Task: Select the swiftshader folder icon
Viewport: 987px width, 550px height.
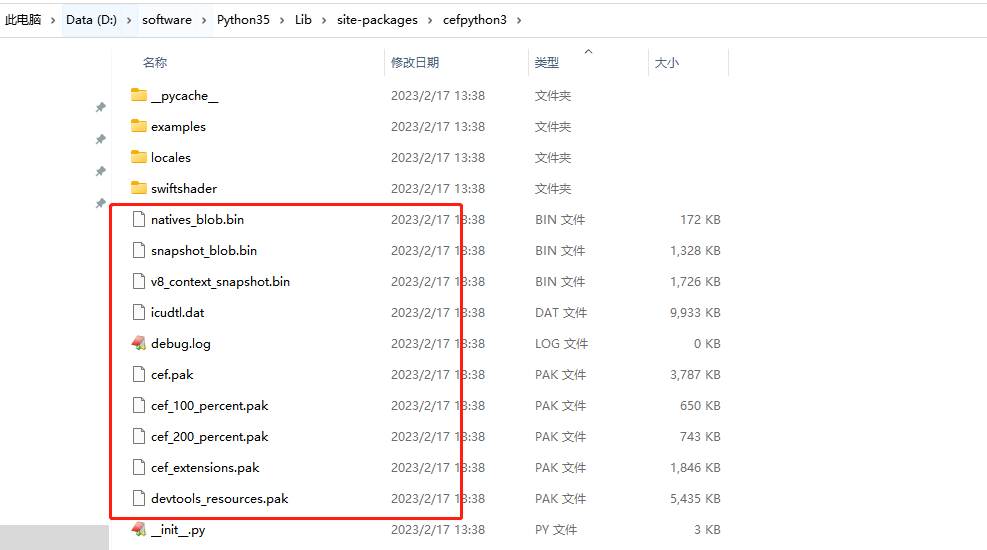Action: tap(138, 188)
